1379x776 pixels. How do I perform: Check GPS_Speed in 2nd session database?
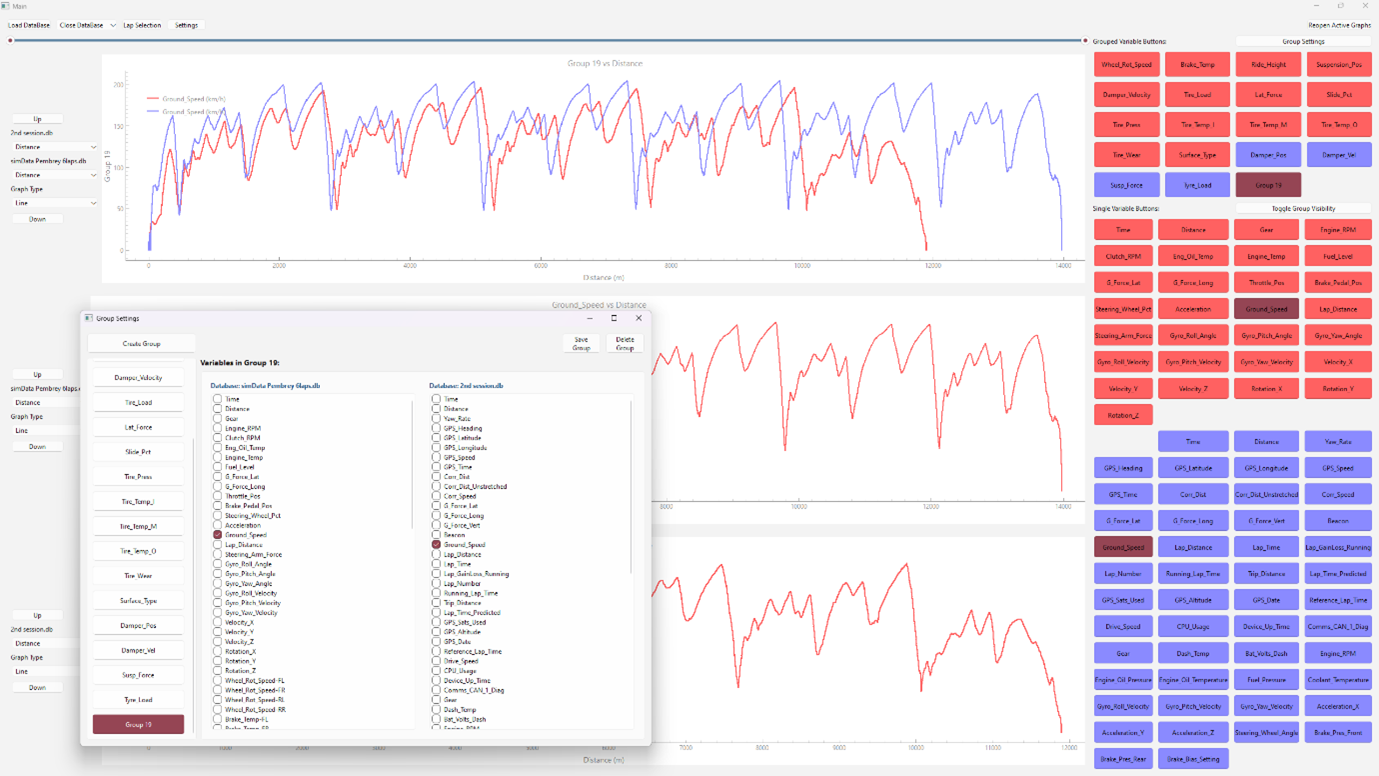(x=436, y=457)
